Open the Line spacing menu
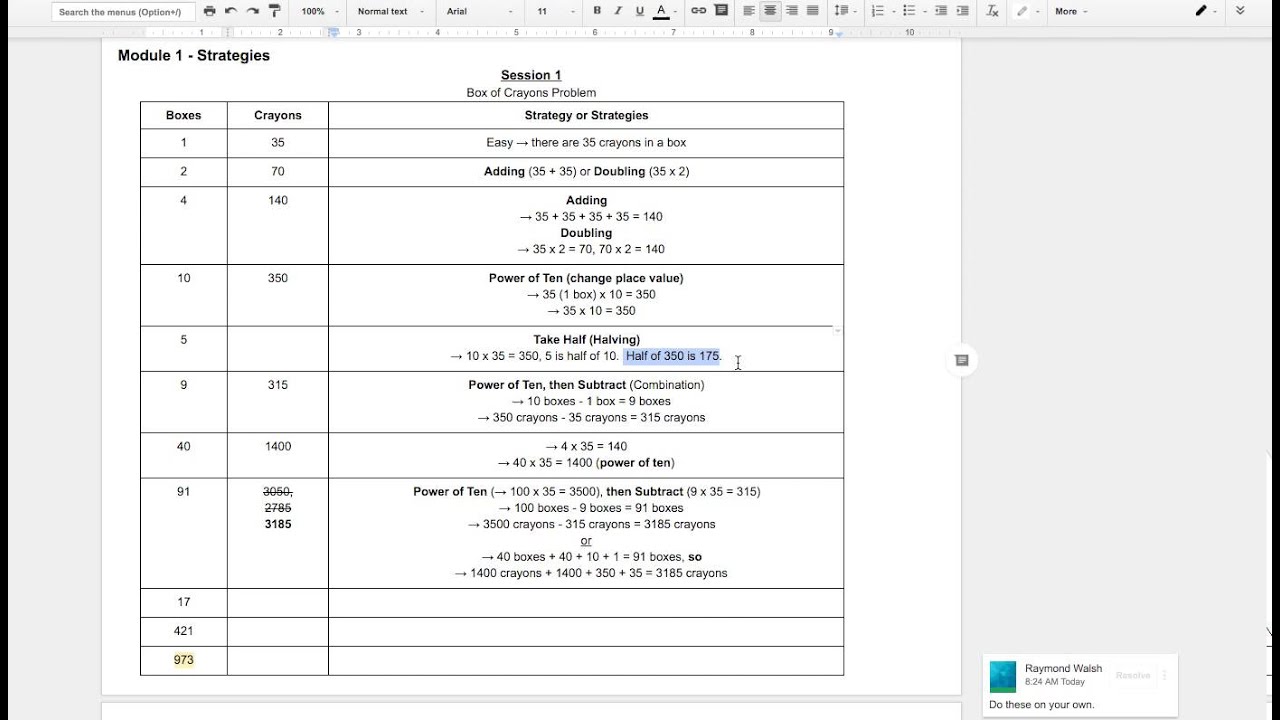 tap(844, 11)
